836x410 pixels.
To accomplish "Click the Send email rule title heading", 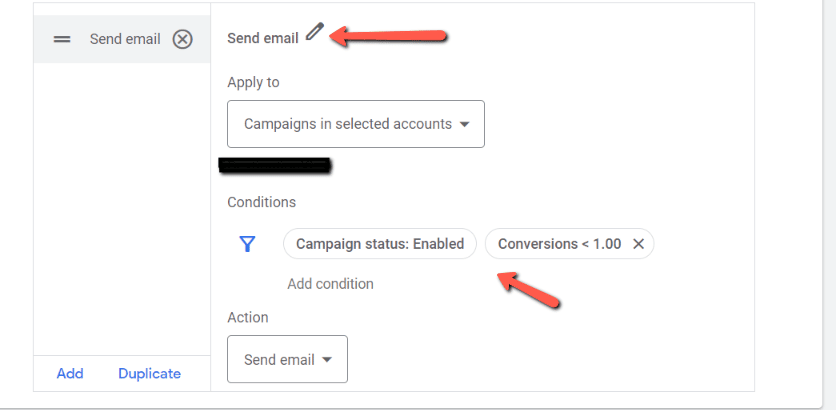I will click(263, 38).
